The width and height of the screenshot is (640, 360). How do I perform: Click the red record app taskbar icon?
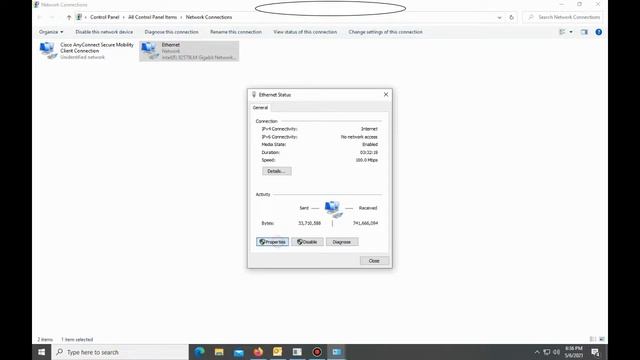pos(317,352)
